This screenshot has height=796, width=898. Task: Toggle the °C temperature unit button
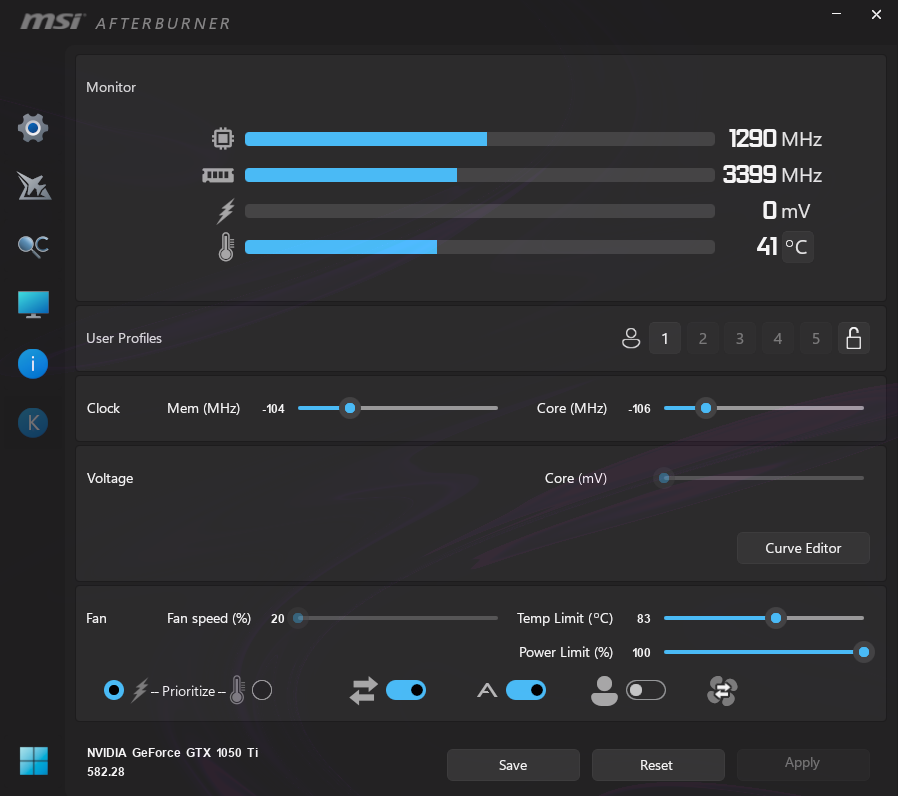797,247
